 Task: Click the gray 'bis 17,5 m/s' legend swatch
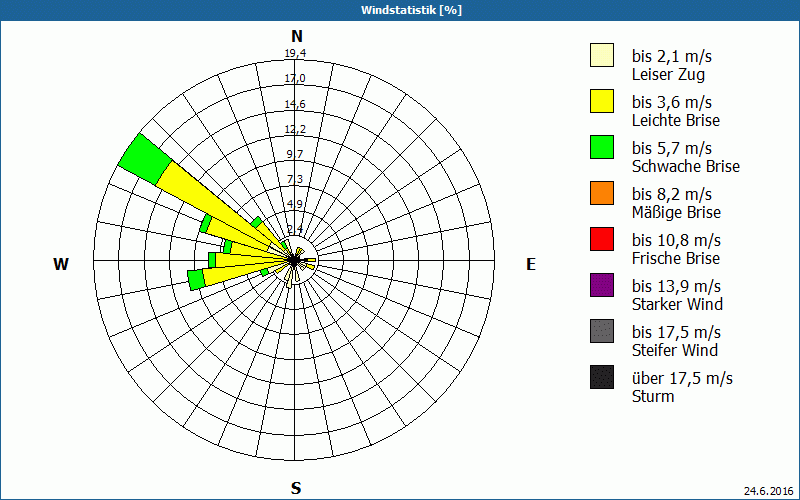[x=602, y=331]
